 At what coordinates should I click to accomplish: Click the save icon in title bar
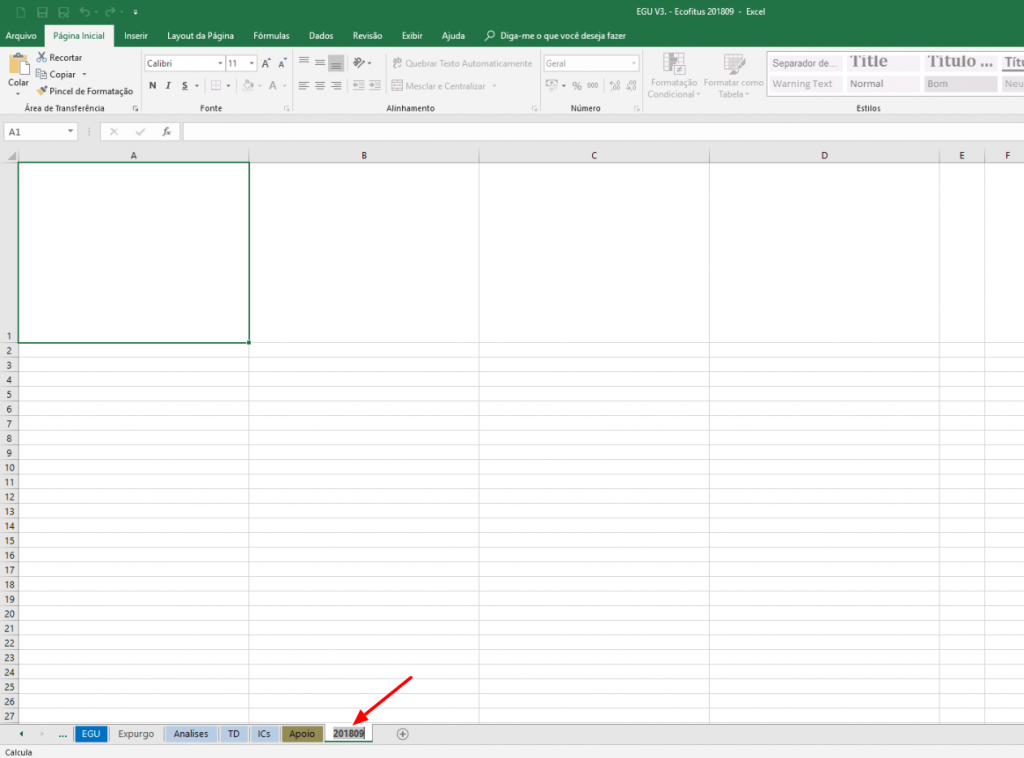point(42,12)
